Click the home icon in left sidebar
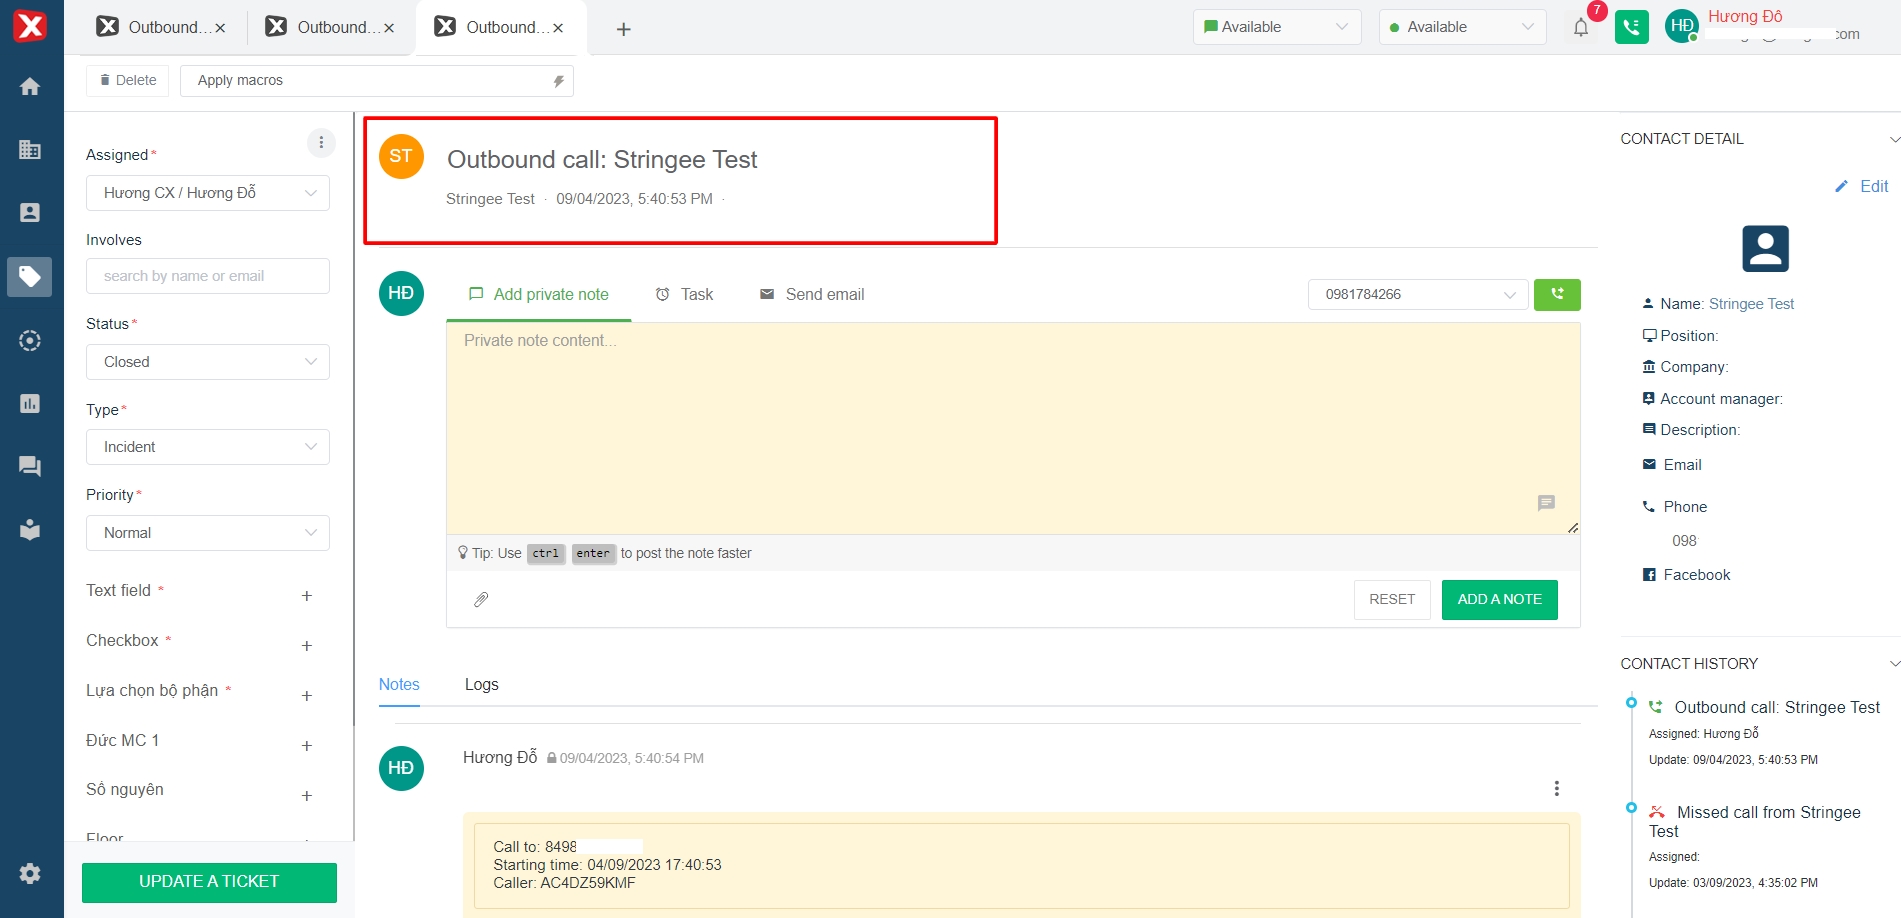This screenshot has height=918, width=1901. (30, 87)
